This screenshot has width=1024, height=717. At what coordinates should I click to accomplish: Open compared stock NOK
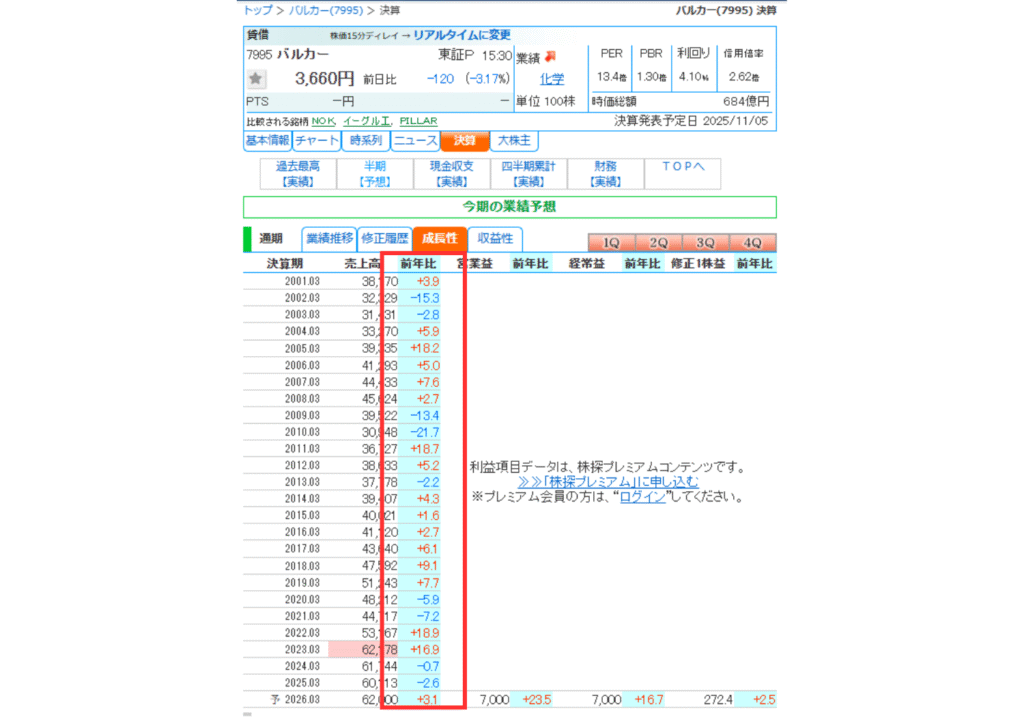(x=323, y=121)
